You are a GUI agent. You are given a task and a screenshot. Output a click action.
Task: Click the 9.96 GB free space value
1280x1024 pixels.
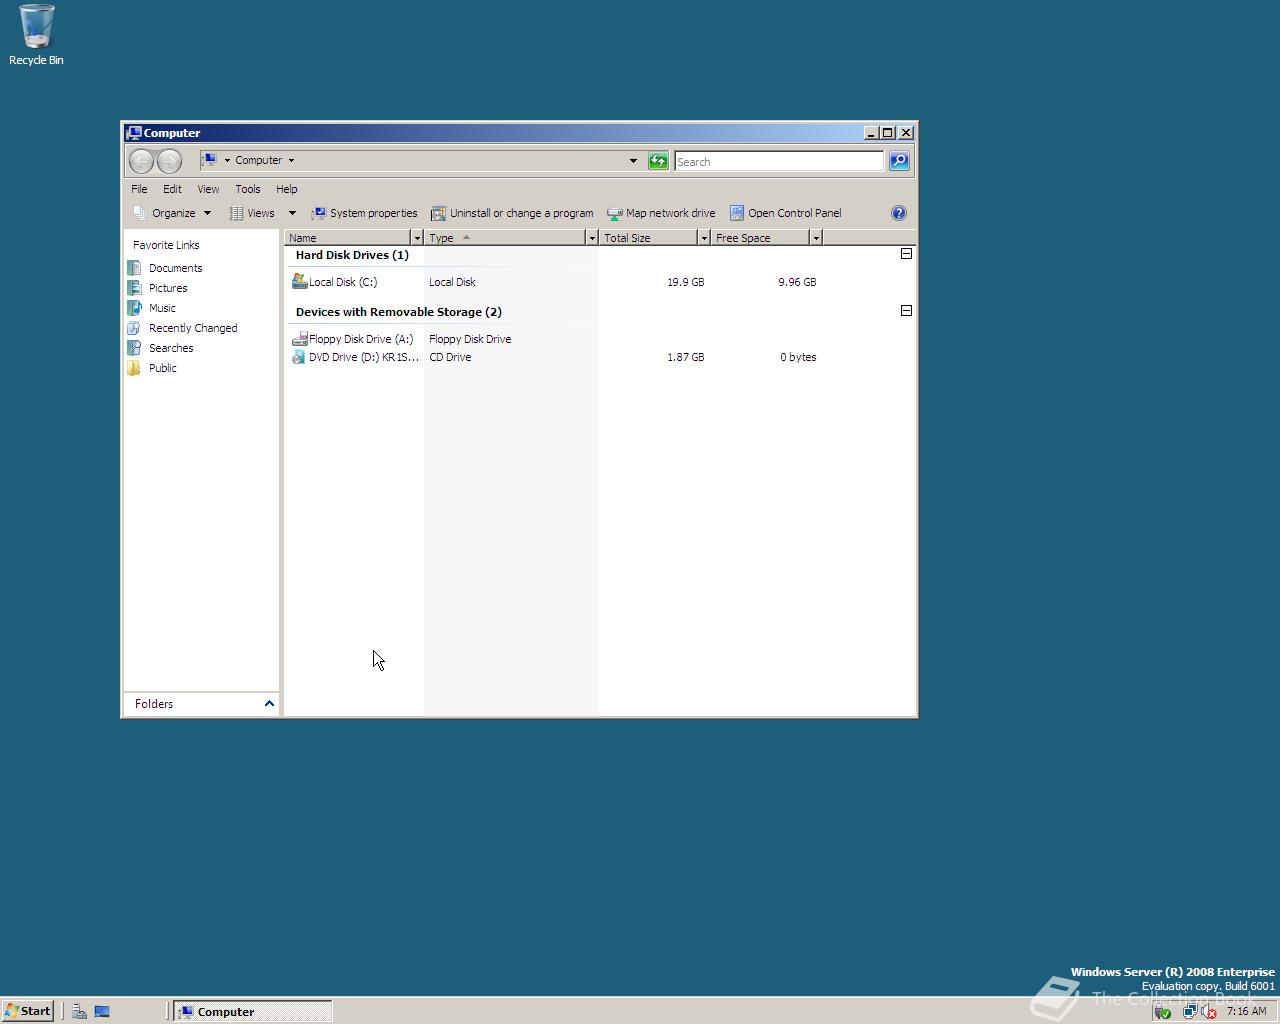coord(797,282)
